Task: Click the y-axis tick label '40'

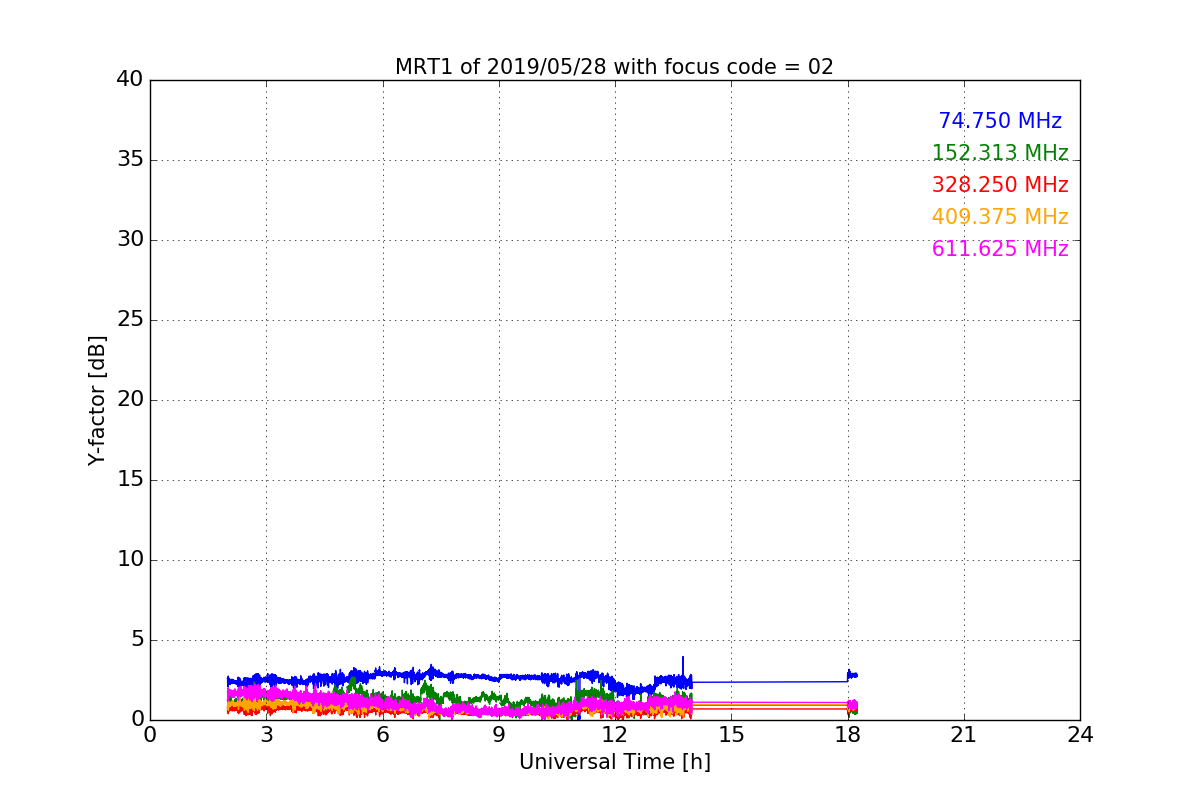Action: 130,80
